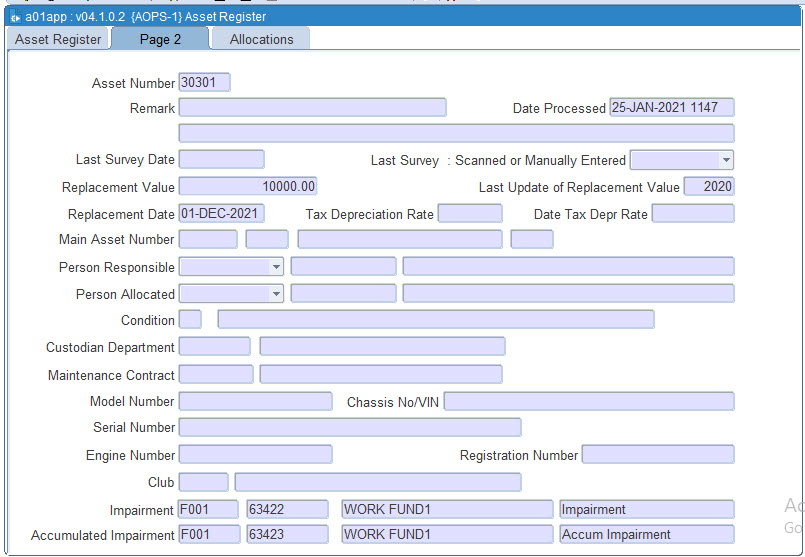Select the Model Number field

pyautogui.click(x=255, y=402)
